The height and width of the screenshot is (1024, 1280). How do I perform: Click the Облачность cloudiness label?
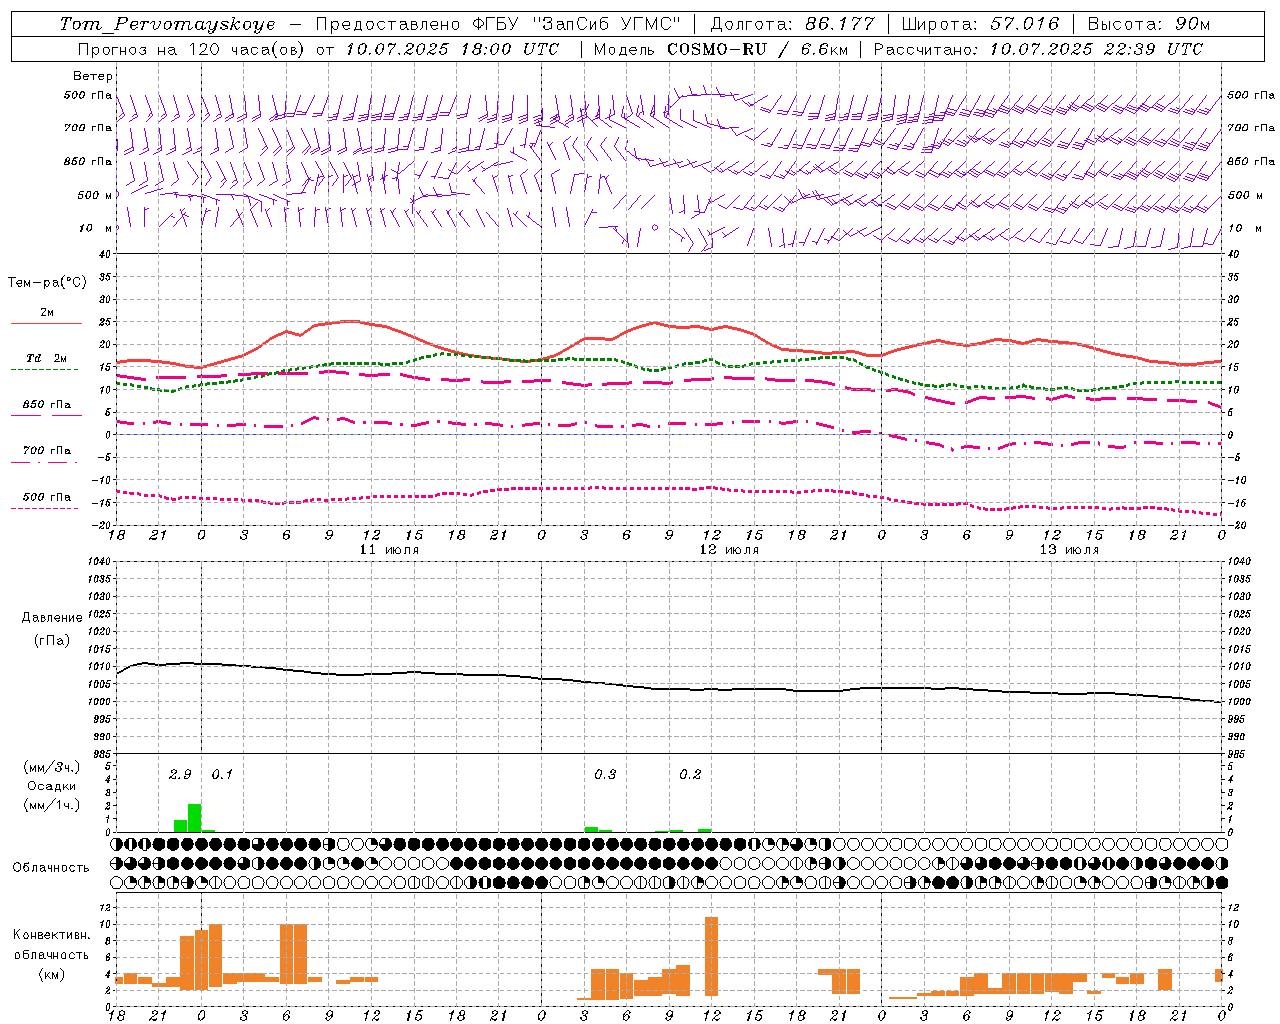[x=51, y=867]
